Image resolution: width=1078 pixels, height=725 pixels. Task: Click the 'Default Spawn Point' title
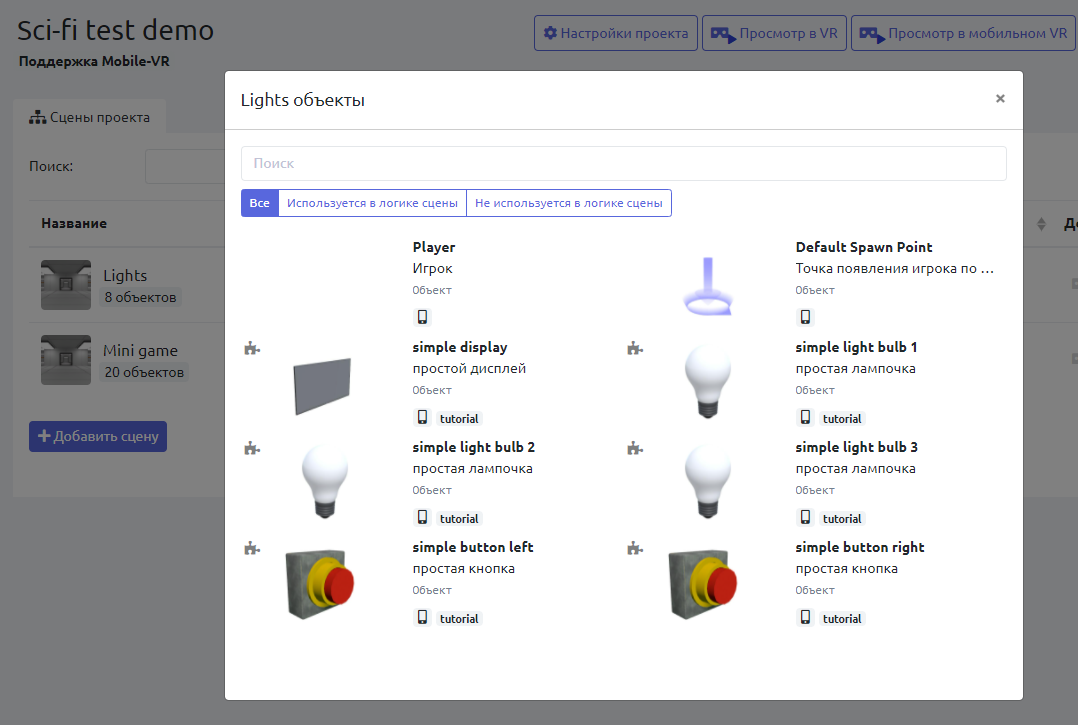(864, 247)
